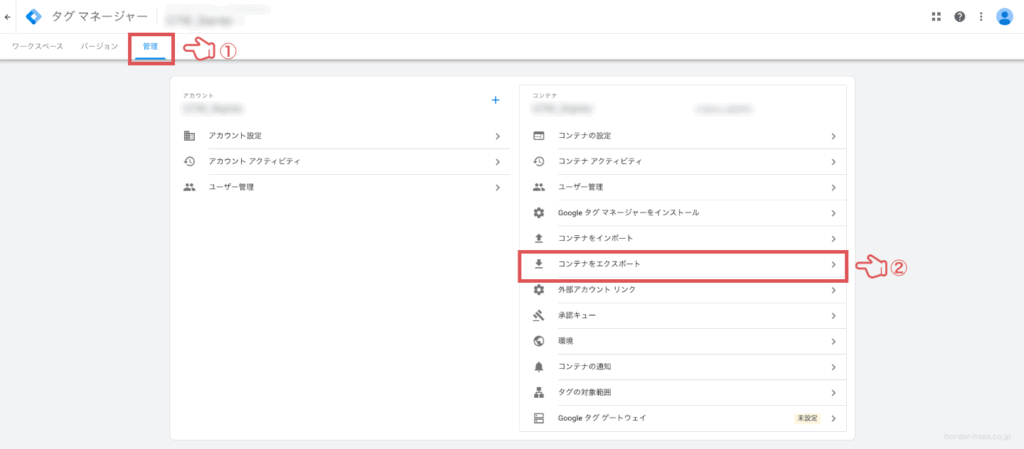Expand chevron on コンテナをエクスポート row
The image size is (1024, 449).
[833, 264]
